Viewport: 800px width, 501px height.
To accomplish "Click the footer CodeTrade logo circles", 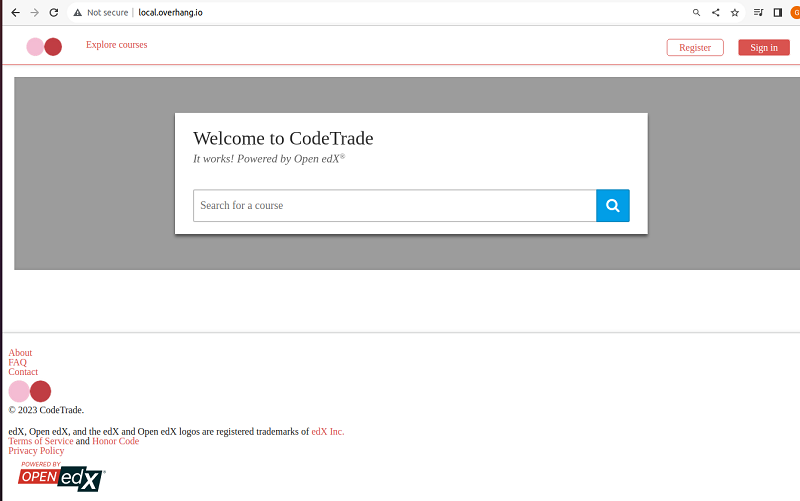I will (30, 391).
